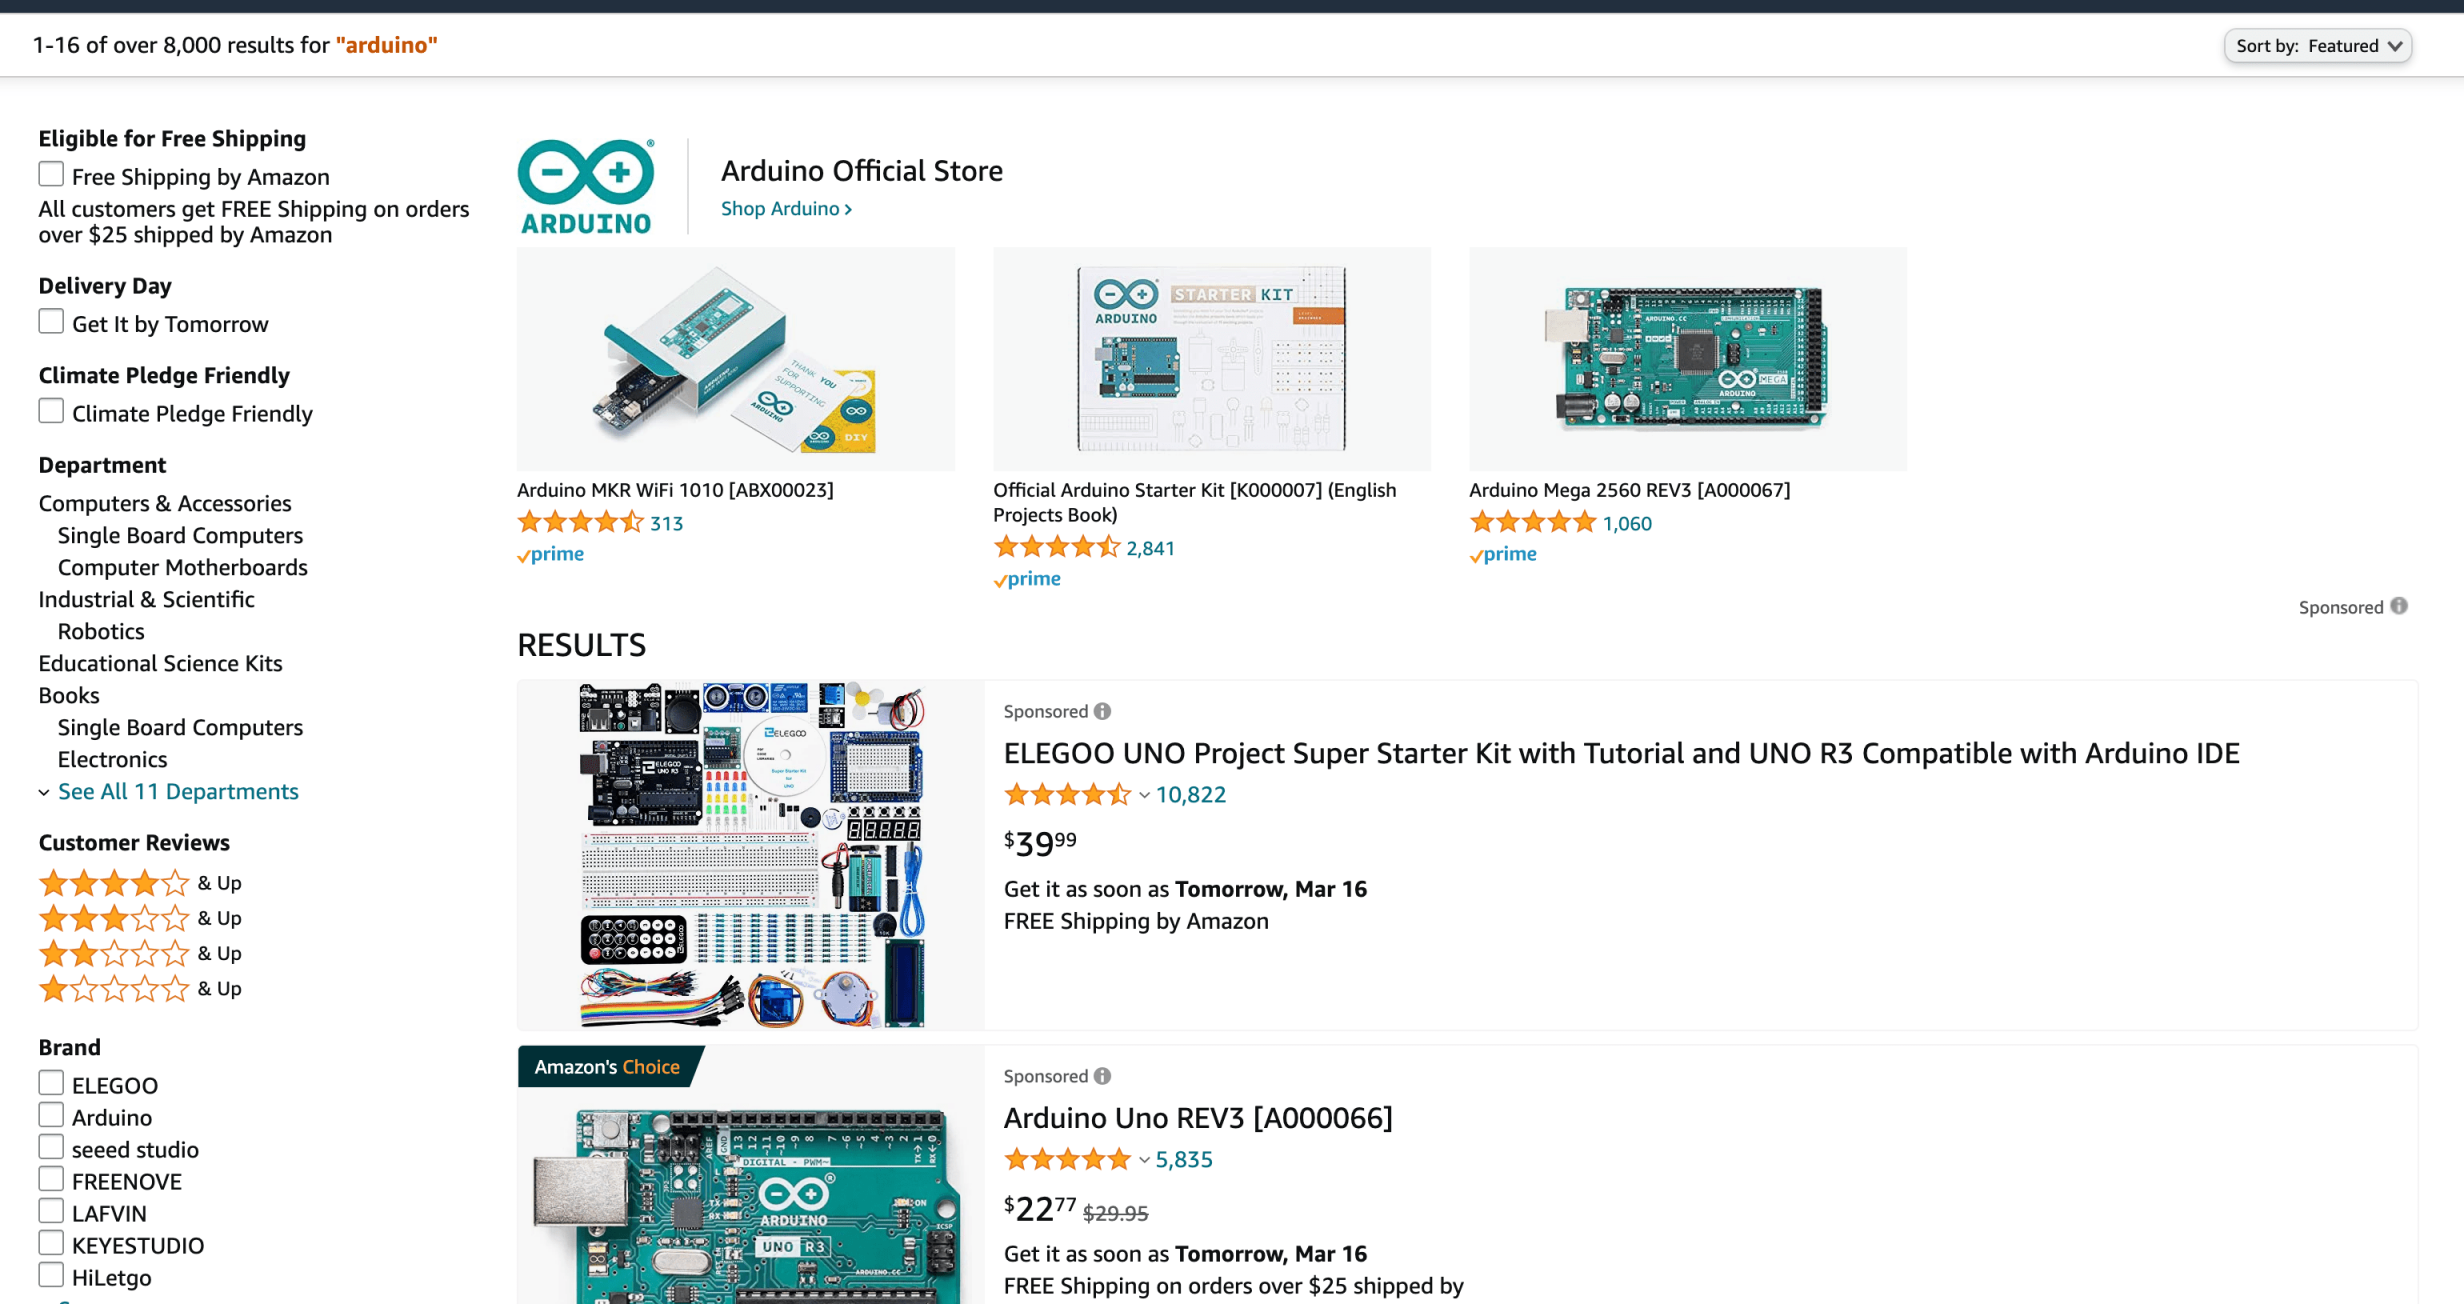View the 5,835 ratings for Arduino Uno
The image size is (2464, 1304).
[x=1184, y=1160]
